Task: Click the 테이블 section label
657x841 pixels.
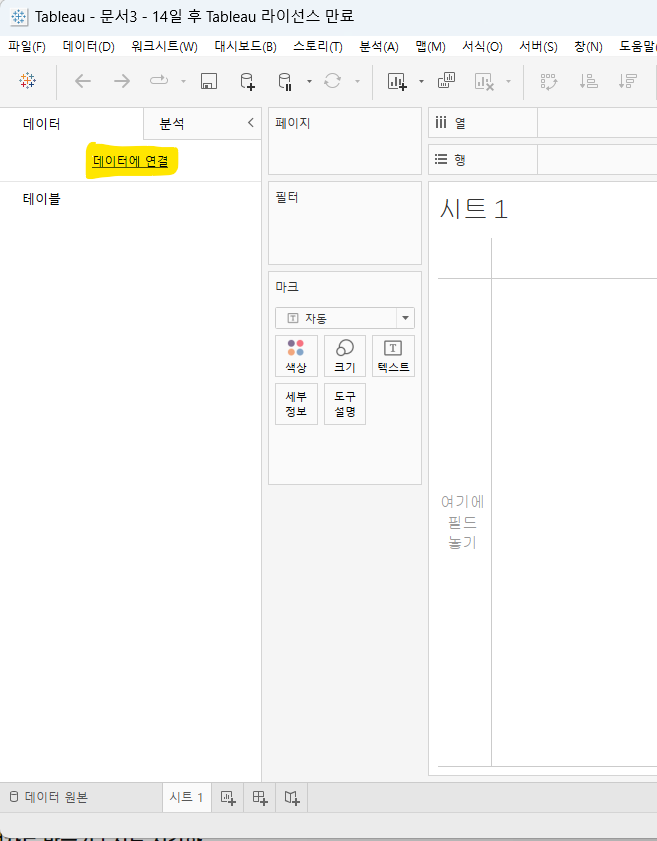Action: (x=41, y=199)
